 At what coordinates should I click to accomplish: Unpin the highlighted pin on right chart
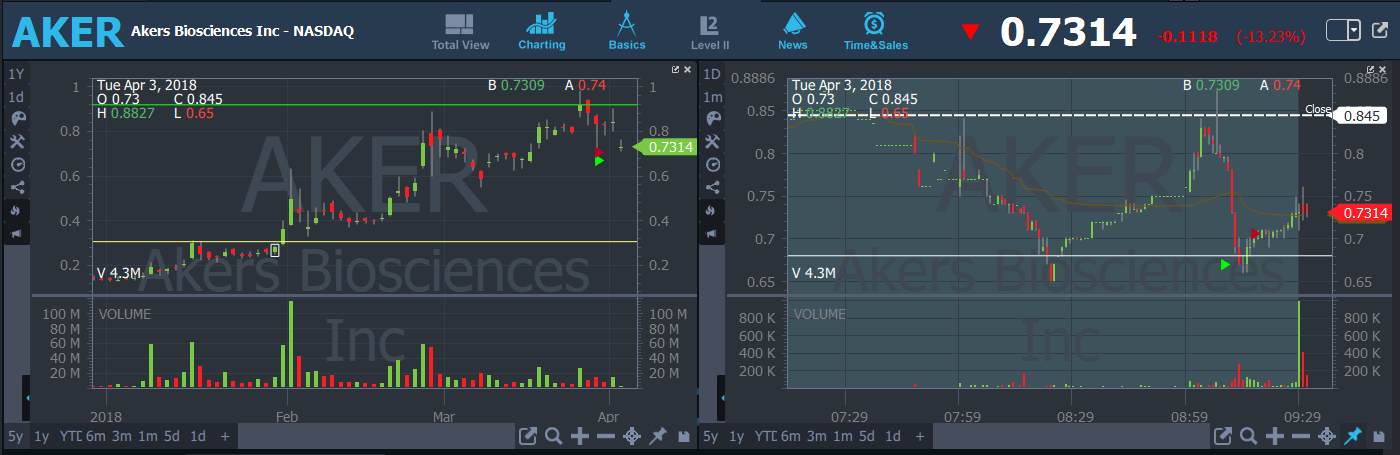click(x=1352, y=436)
